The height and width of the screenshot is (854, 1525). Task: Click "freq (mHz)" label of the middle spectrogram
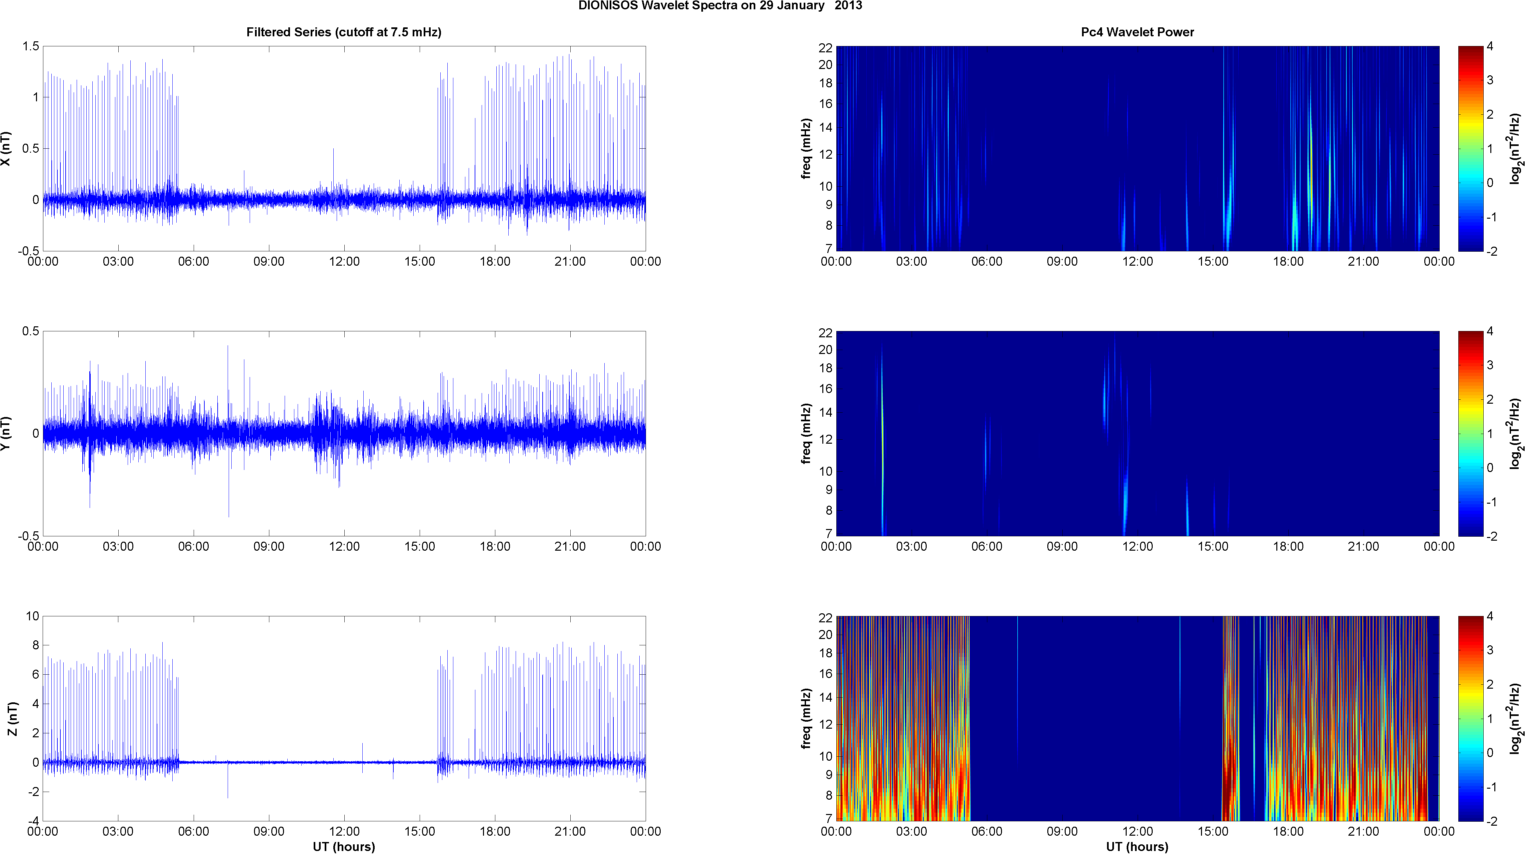(806, 434)
